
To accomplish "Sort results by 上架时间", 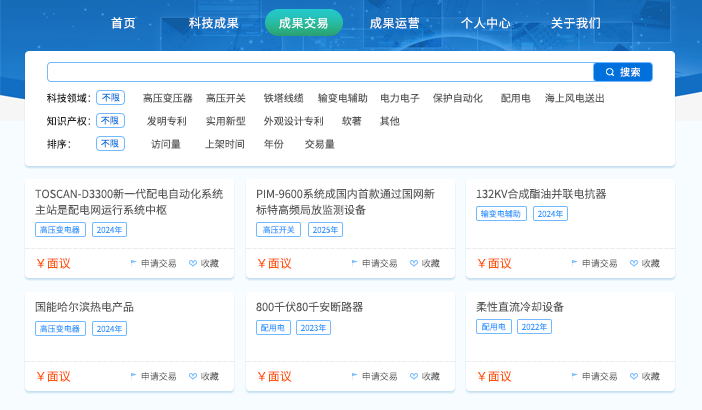I will point(225,144).
